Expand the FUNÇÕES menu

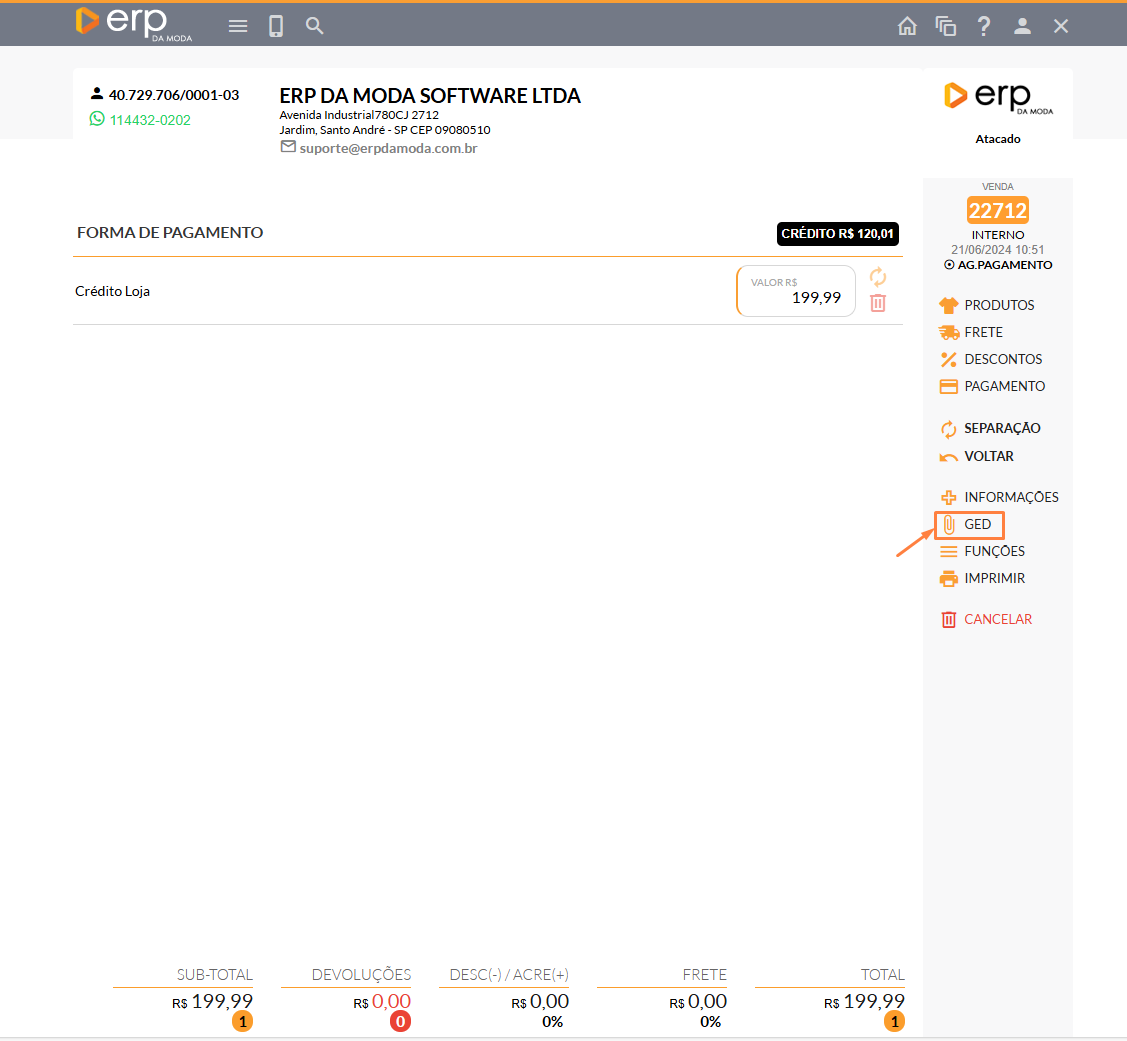[993, 551]
